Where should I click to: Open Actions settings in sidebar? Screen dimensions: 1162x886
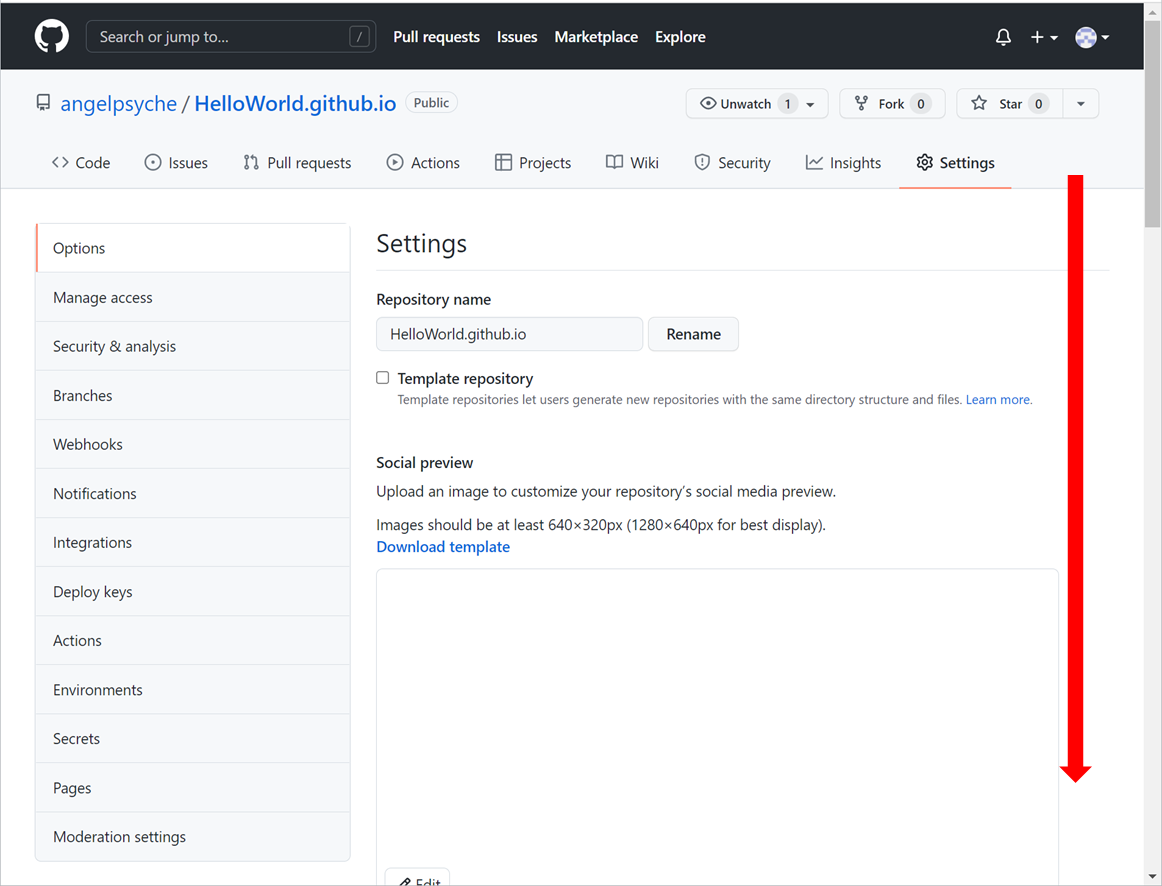[193, 641]
